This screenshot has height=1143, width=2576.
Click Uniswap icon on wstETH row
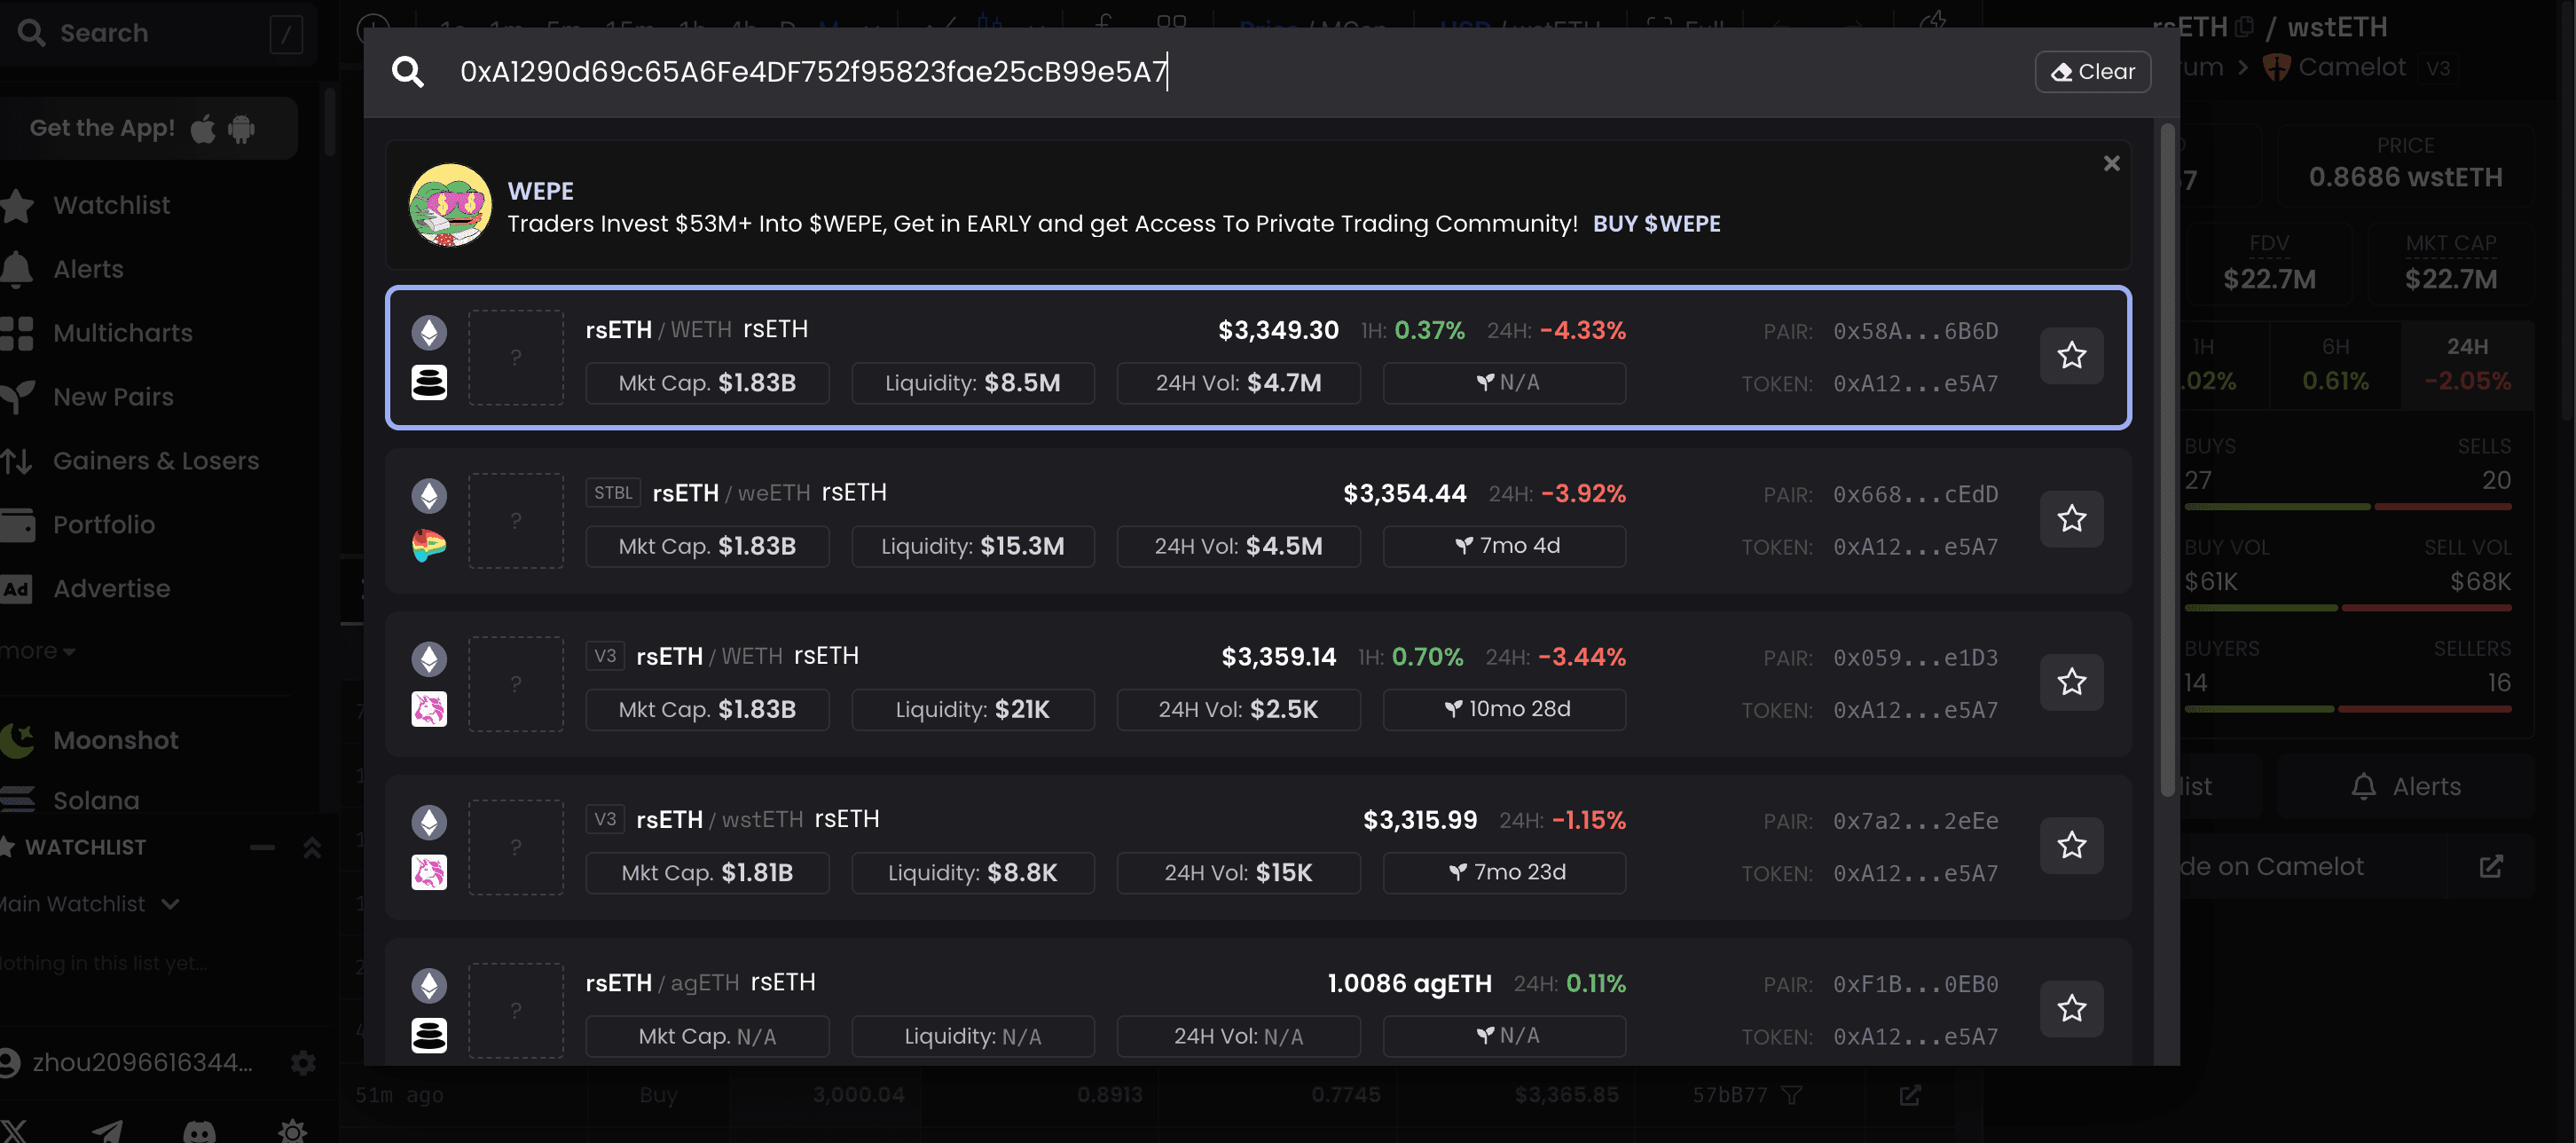click(429, 872)
